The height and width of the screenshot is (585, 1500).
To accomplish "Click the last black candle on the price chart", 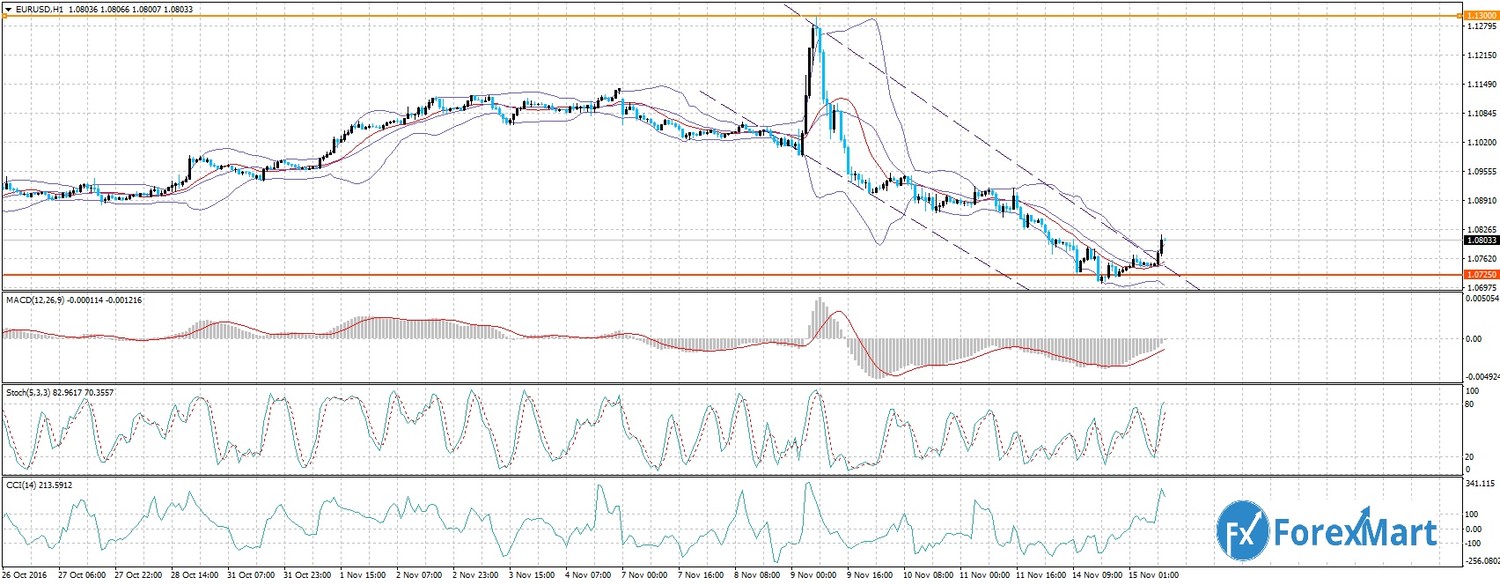I will click(1161, 245).
